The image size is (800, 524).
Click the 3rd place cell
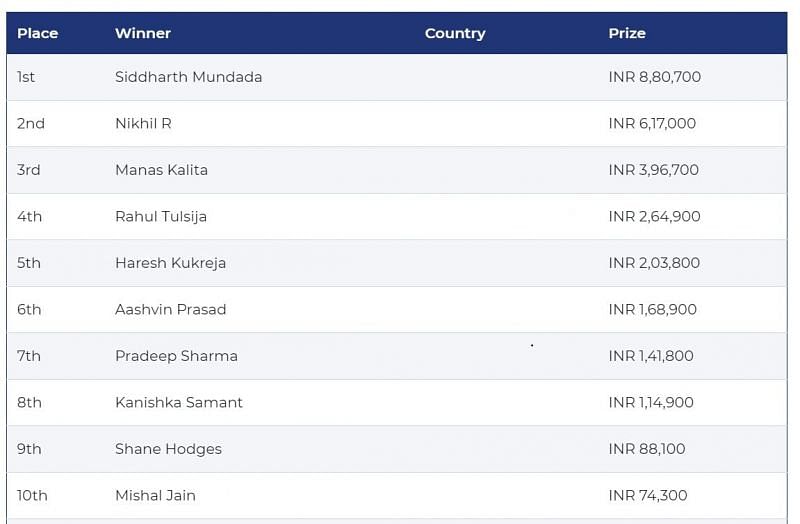29,170
